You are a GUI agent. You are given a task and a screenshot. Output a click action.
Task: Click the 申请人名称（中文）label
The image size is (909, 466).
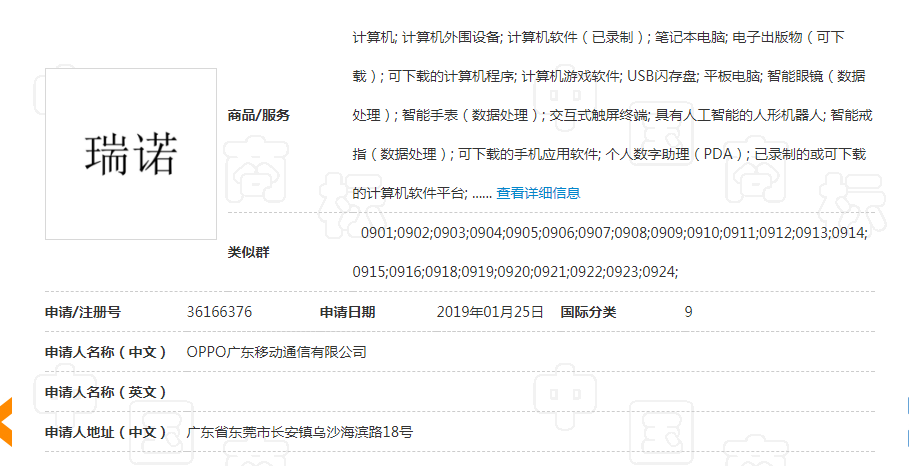pos(106,352)
